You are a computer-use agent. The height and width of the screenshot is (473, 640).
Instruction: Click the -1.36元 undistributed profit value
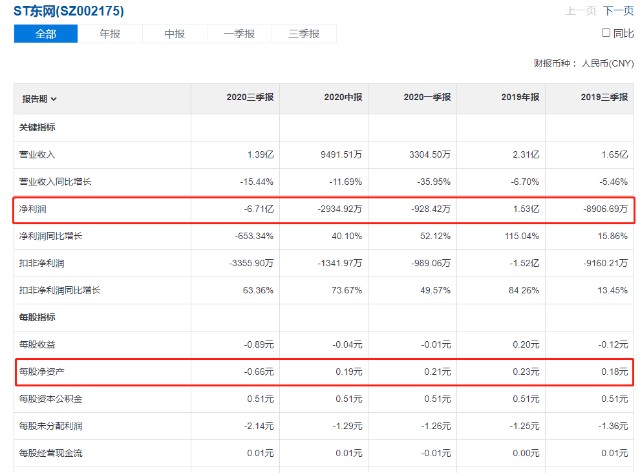(x=613, y=426)
